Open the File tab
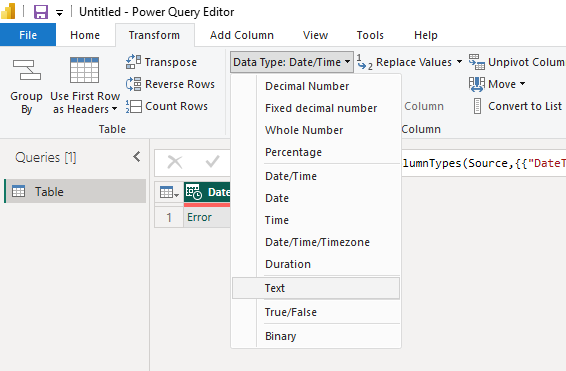Viewport: 566px width, 371px height. coord(28,35)
